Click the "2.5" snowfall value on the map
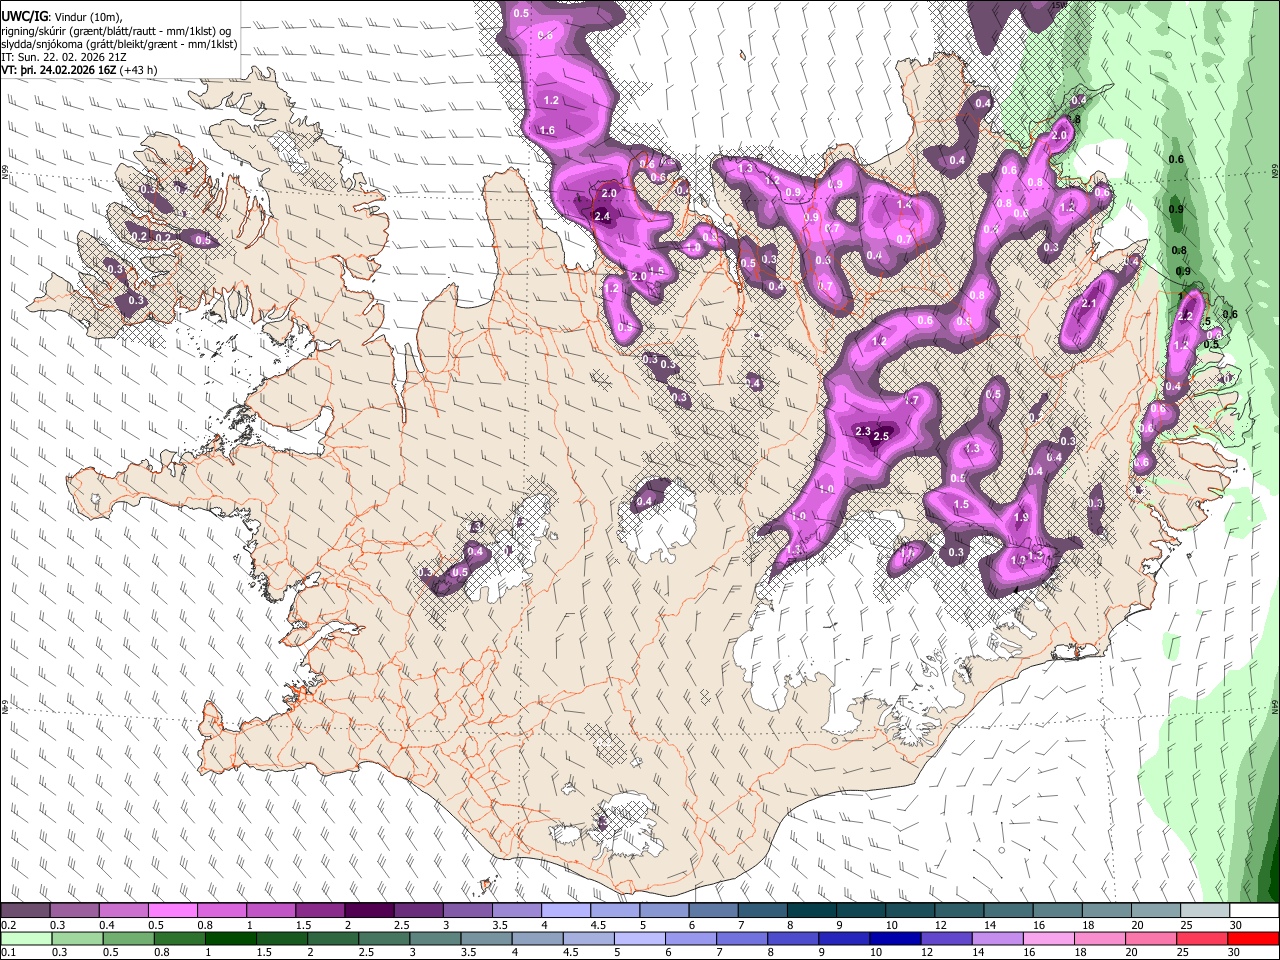Screen dimensions: 1280x960 click(x=882, y=436)
